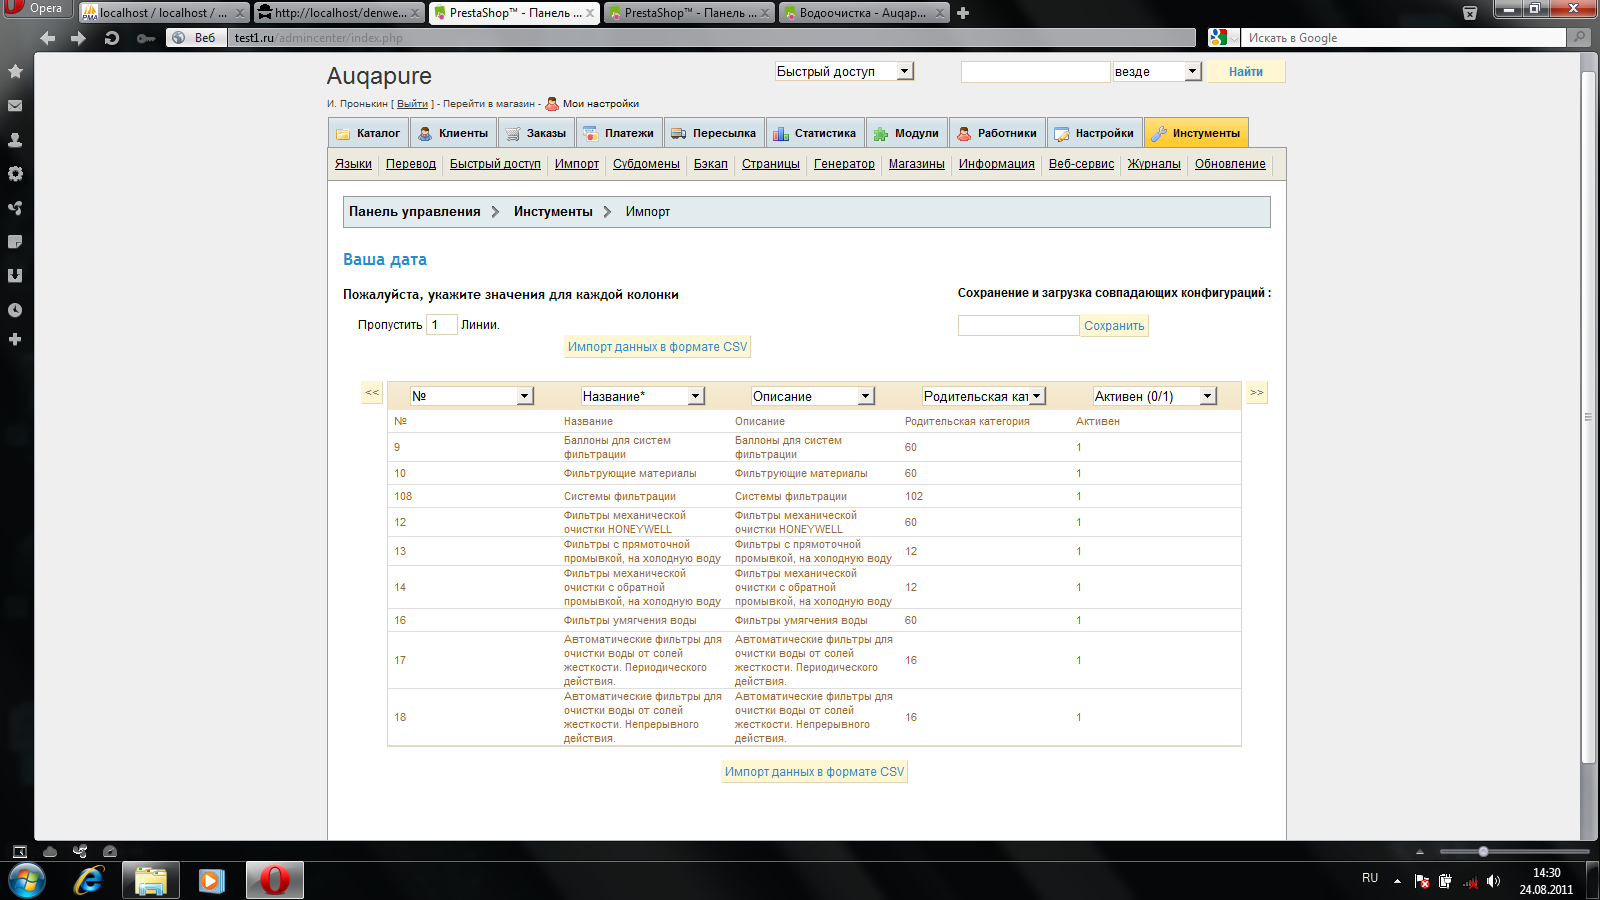Launch Internet Explorer from the taskbar

[89, 881]
